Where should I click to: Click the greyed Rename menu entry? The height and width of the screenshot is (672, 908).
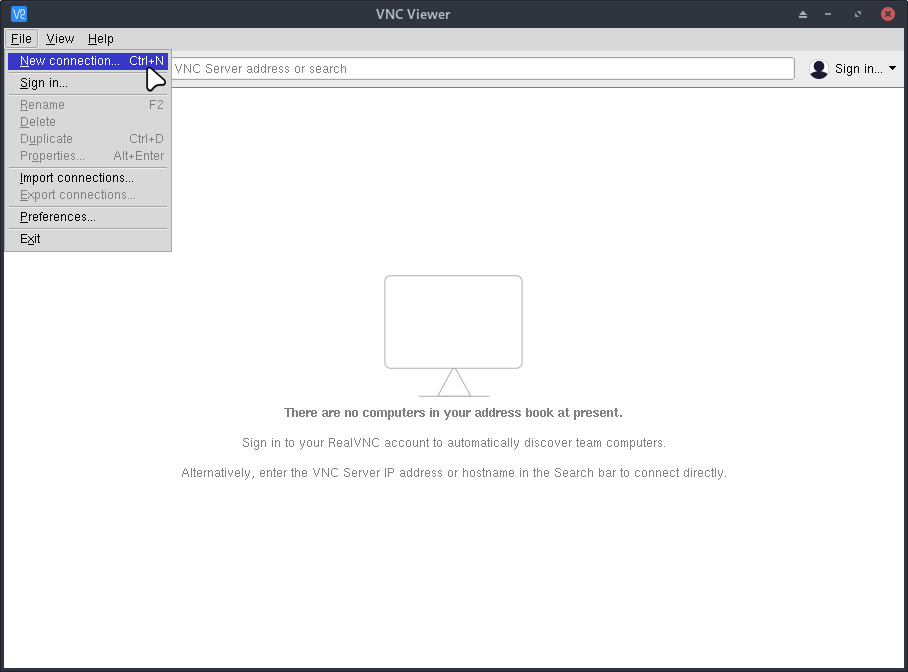tap(88, 105)
